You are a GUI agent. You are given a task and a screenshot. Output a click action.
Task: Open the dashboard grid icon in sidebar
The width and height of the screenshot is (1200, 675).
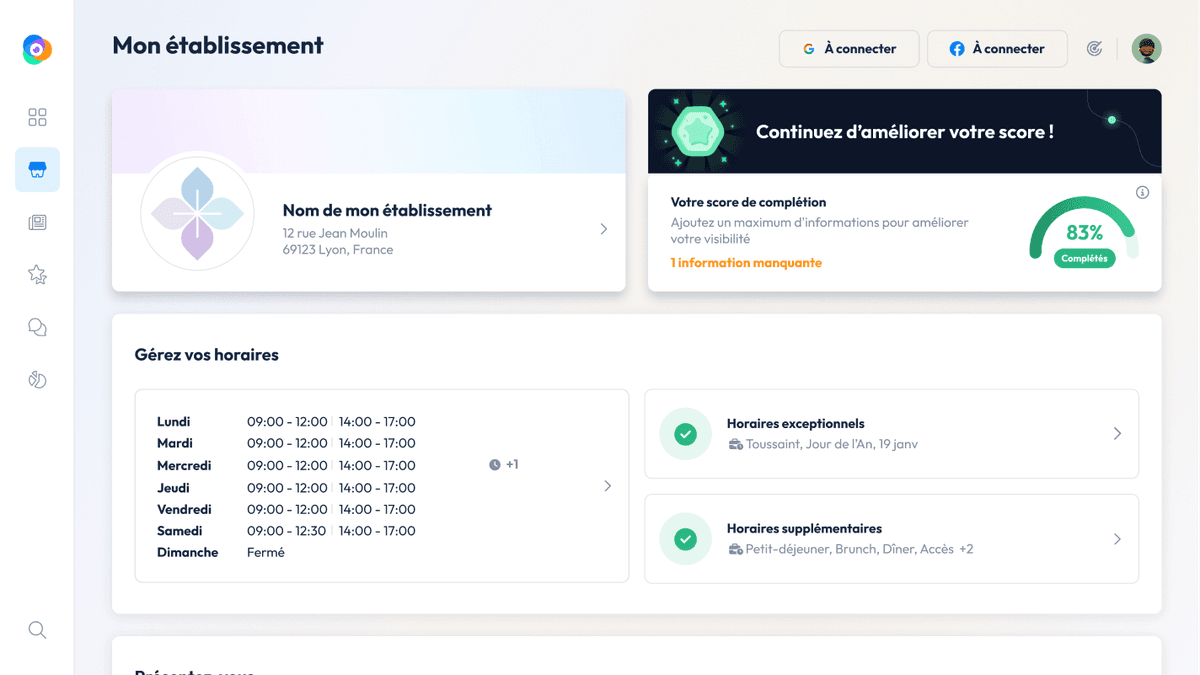[x=37, y=117]
